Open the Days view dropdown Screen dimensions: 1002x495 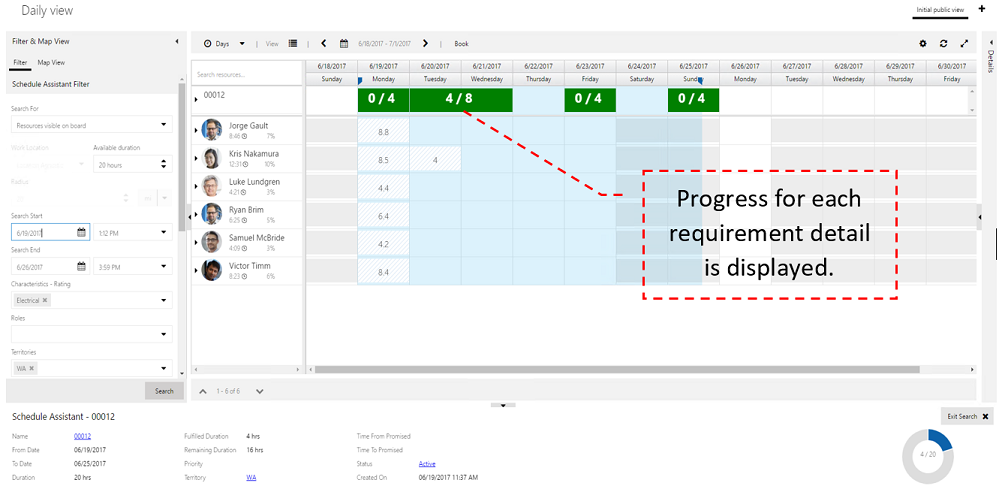pyautogui.click(x=220, y=44)
